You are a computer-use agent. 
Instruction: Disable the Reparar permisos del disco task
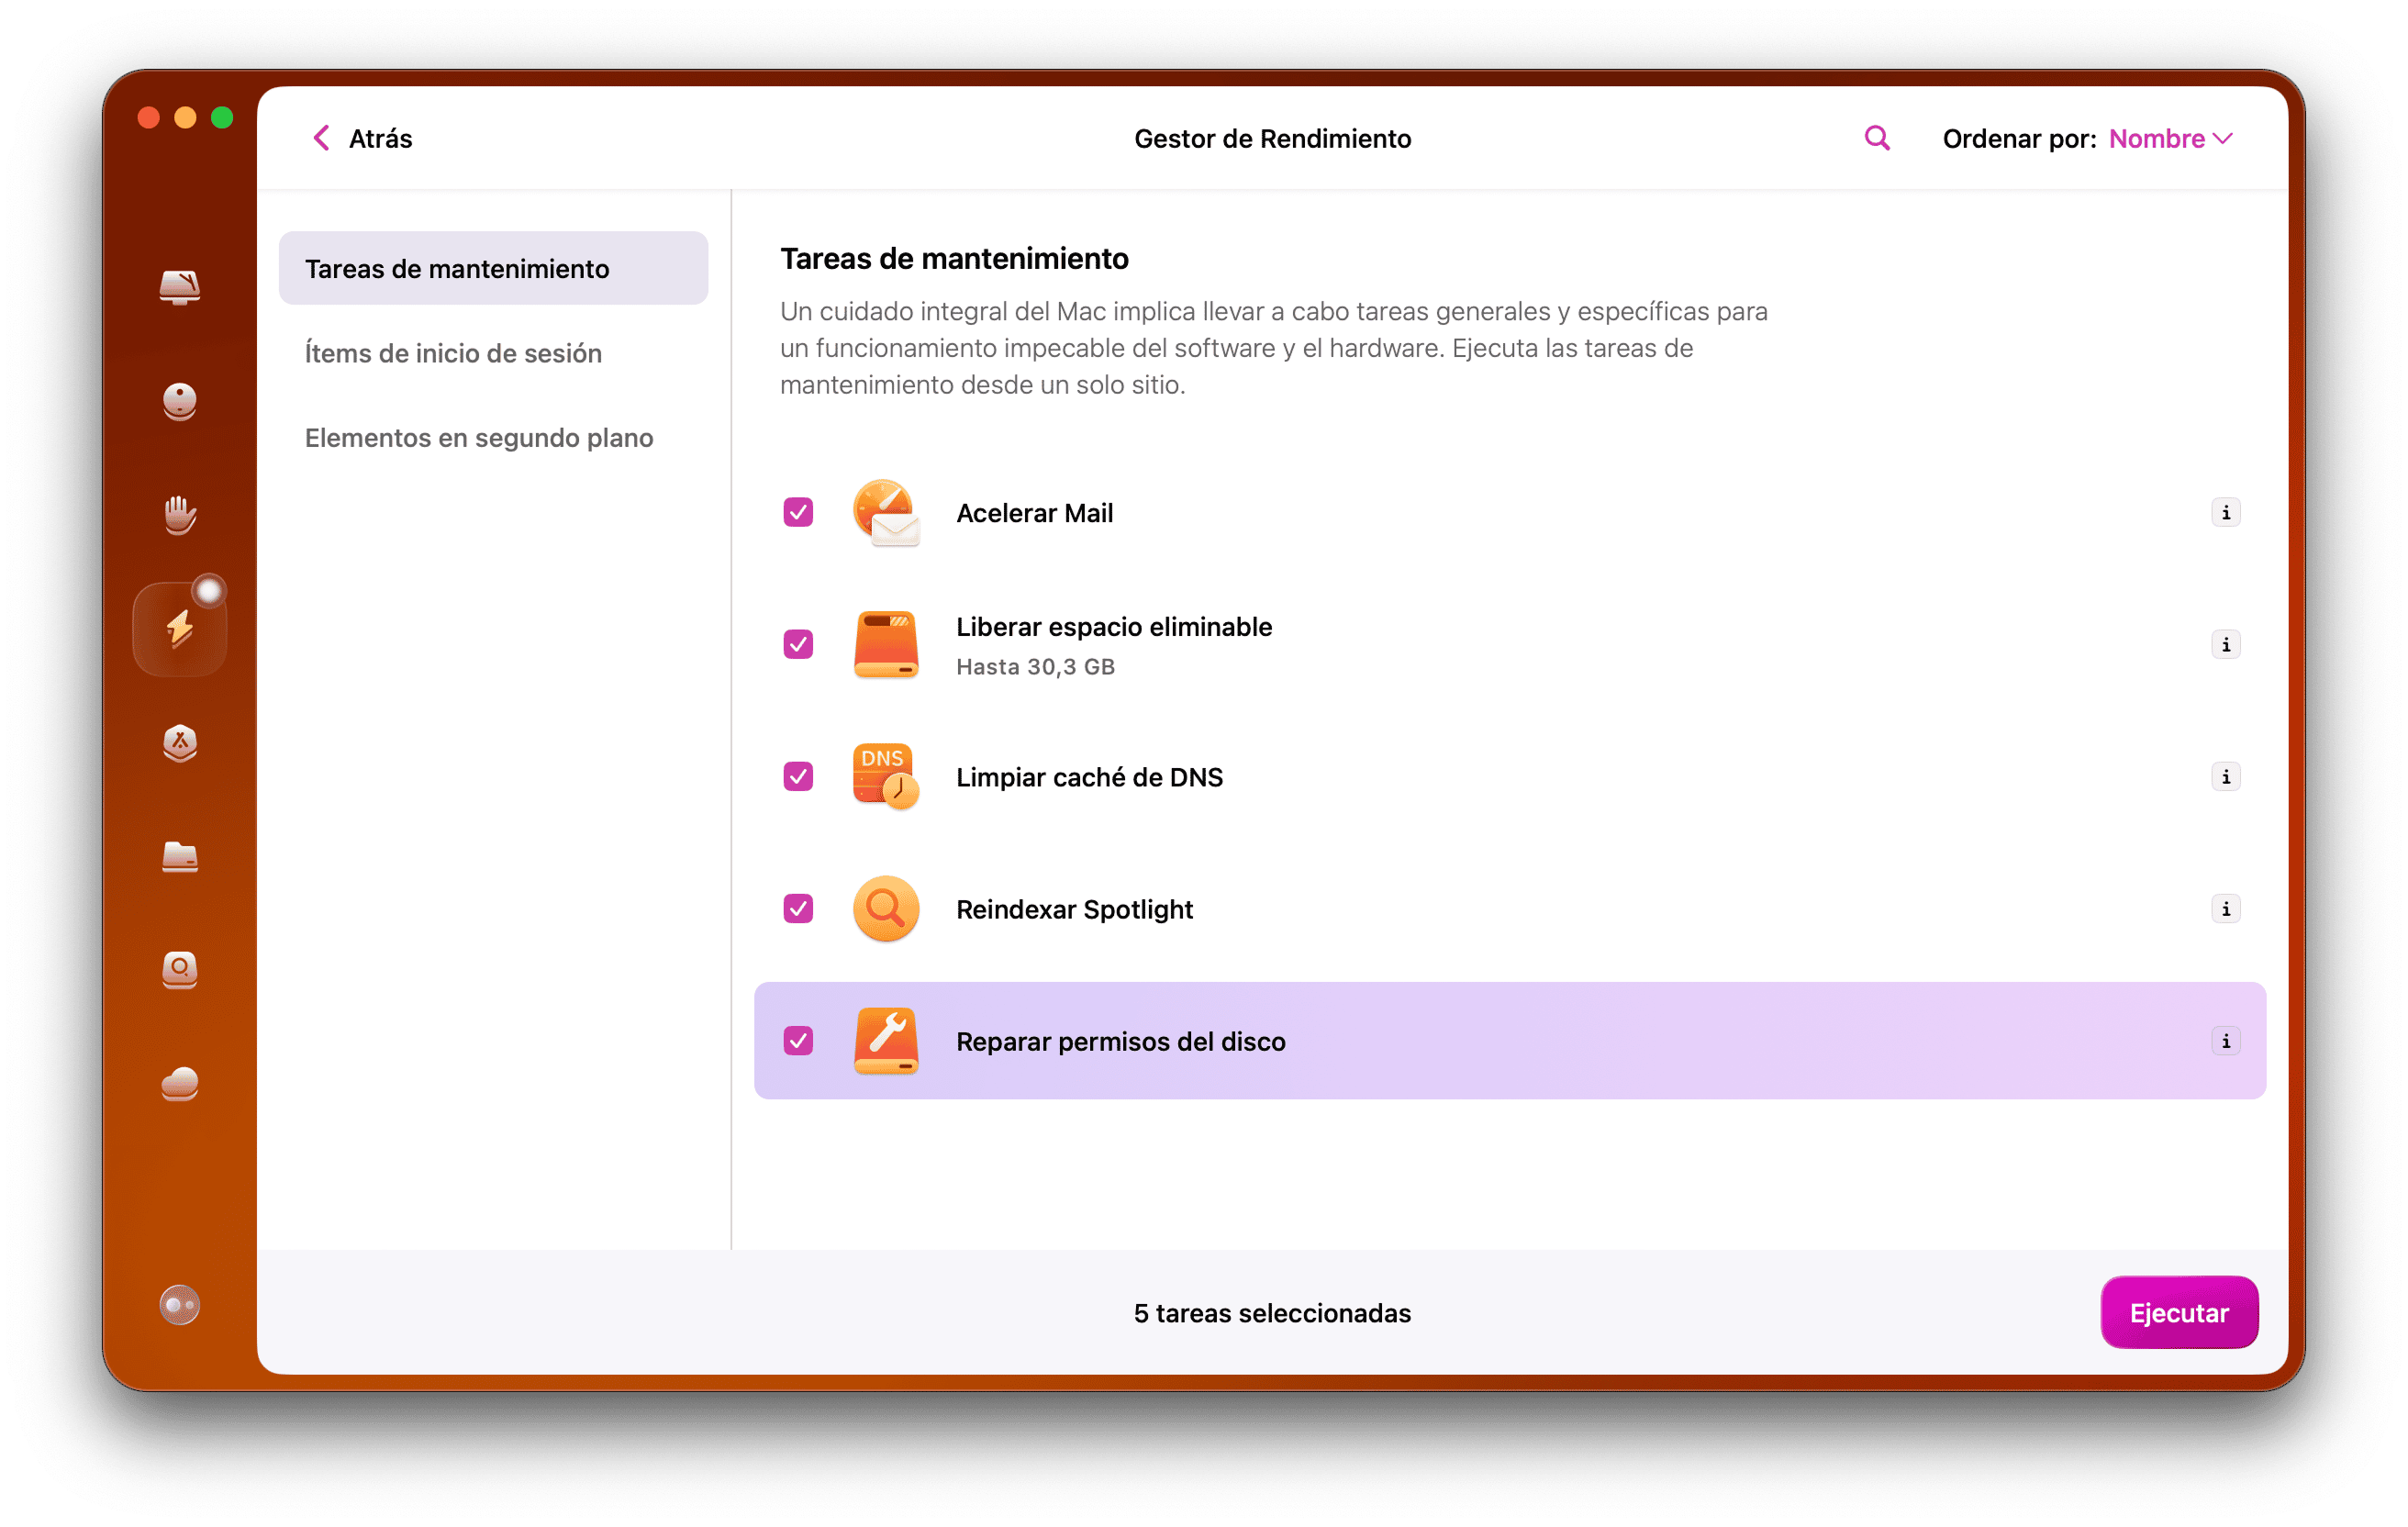tap(797, 1041)
